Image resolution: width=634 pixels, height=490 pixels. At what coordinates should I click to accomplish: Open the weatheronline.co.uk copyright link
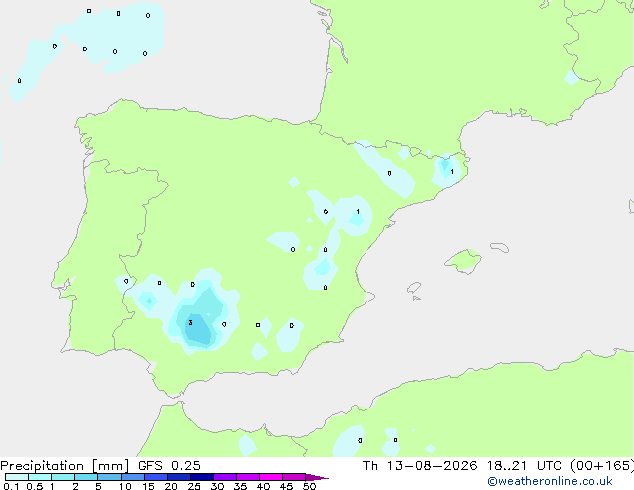(x=550, y=481)
